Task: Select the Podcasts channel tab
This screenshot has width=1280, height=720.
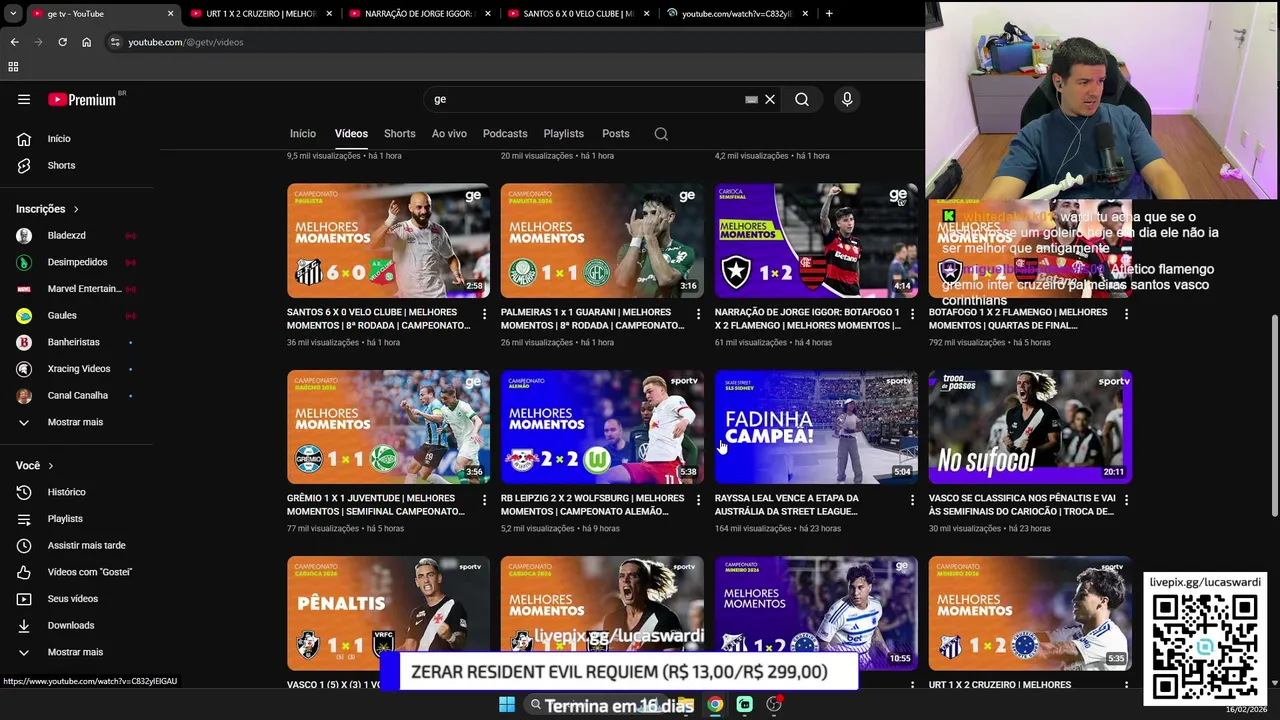Action: point(505,134)
